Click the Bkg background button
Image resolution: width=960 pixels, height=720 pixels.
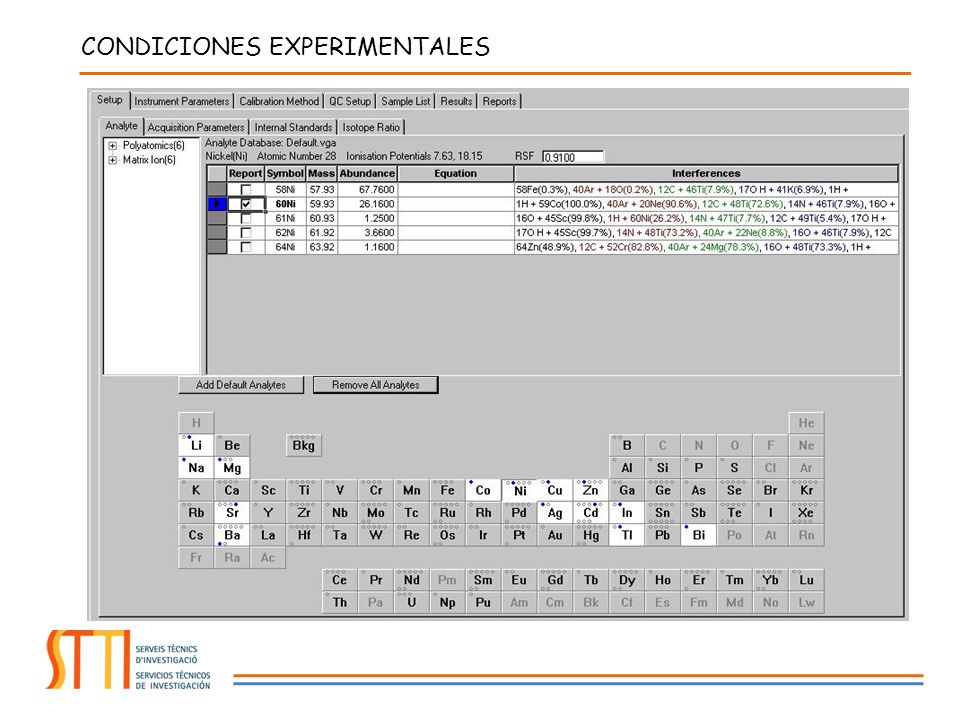pyautogui.click(x=304, y=445)
